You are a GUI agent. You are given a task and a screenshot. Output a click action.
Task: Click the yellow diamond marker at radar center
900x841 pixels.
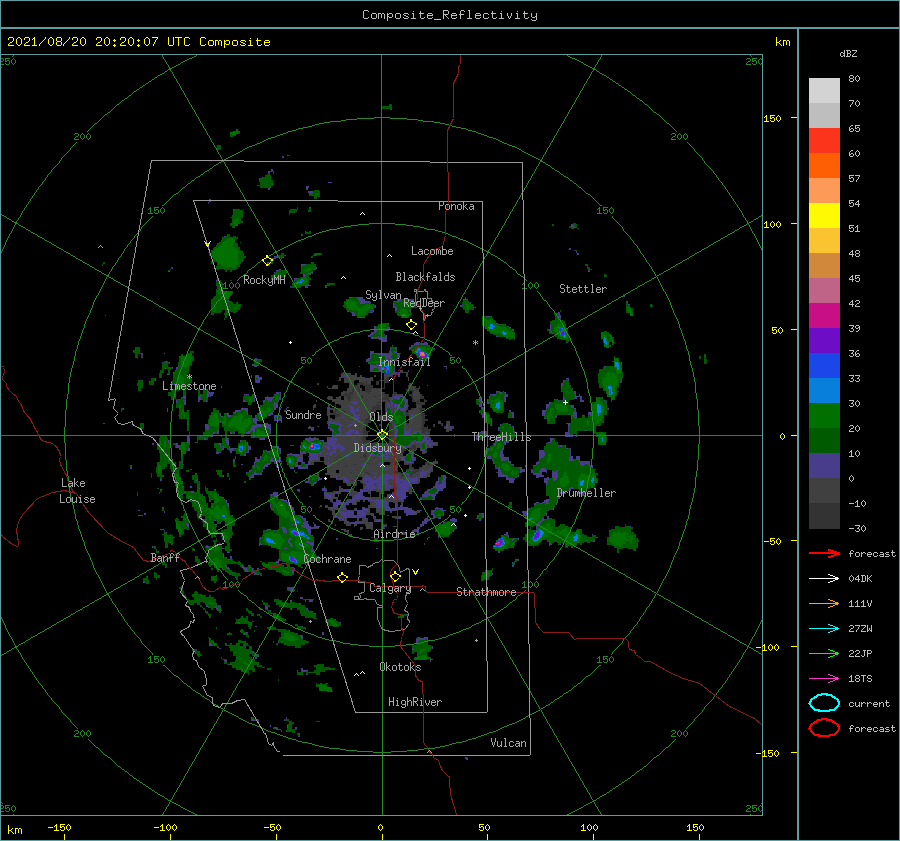(382, 435)
